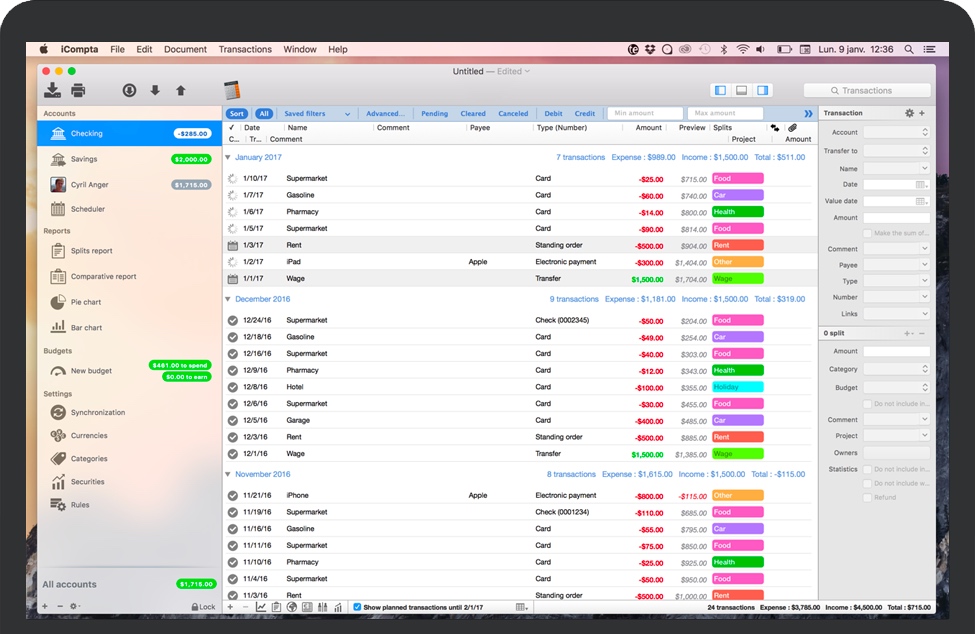Viewport: 975px width, 634px height.
Task: Click the gear icon in Transaction panel
Action: click(909, 114)
